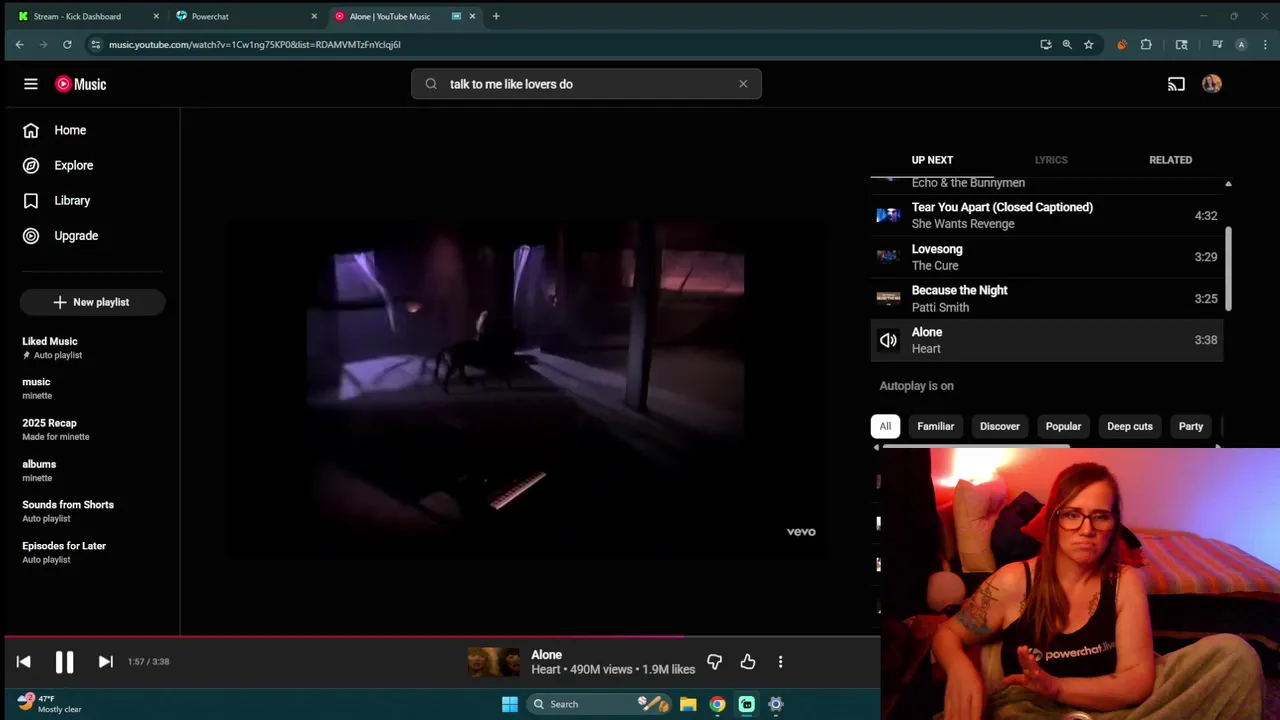This screenshot has height=720, width=1280.
Task: Select the Party filter chip
Action: click(x=1191, y=426)
